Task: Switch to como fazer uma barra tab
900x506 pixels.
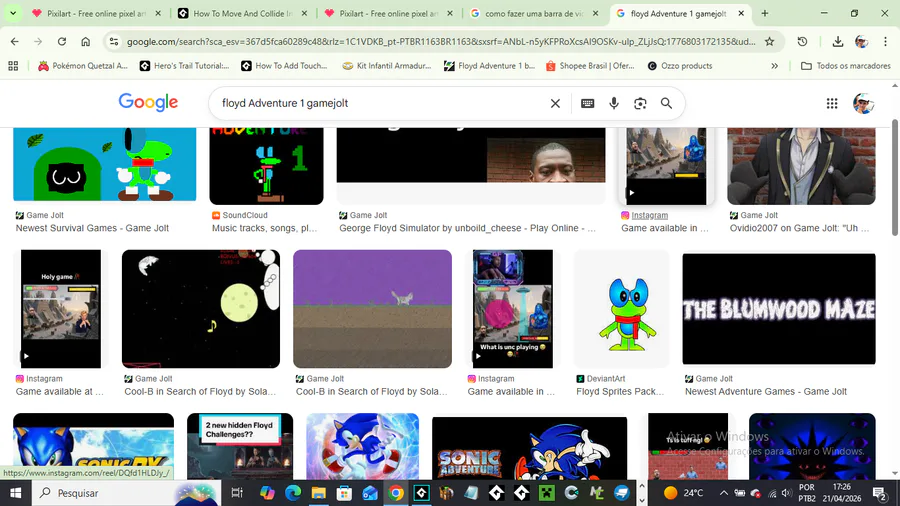Action: [534, 13]
